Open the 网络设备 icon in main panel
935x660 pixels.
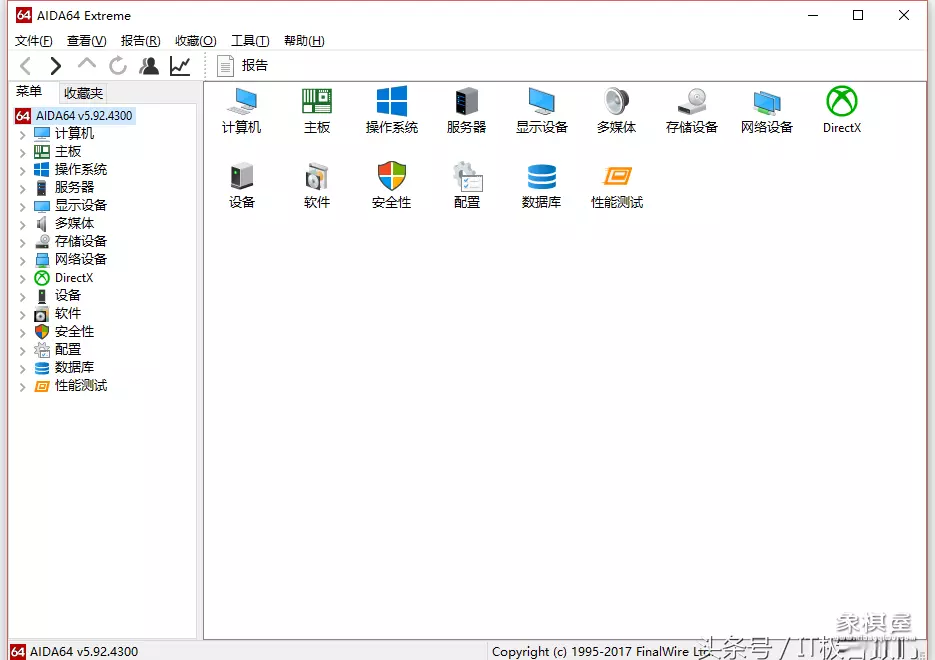tap(767, 110)
